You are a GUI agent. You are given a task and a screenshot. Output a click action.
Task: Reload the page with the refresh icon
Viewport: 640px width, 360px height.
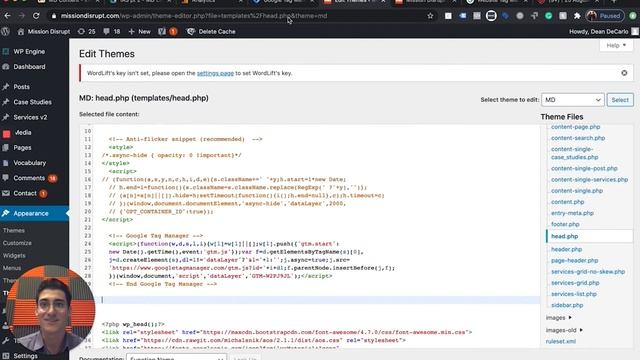point(36,16)
